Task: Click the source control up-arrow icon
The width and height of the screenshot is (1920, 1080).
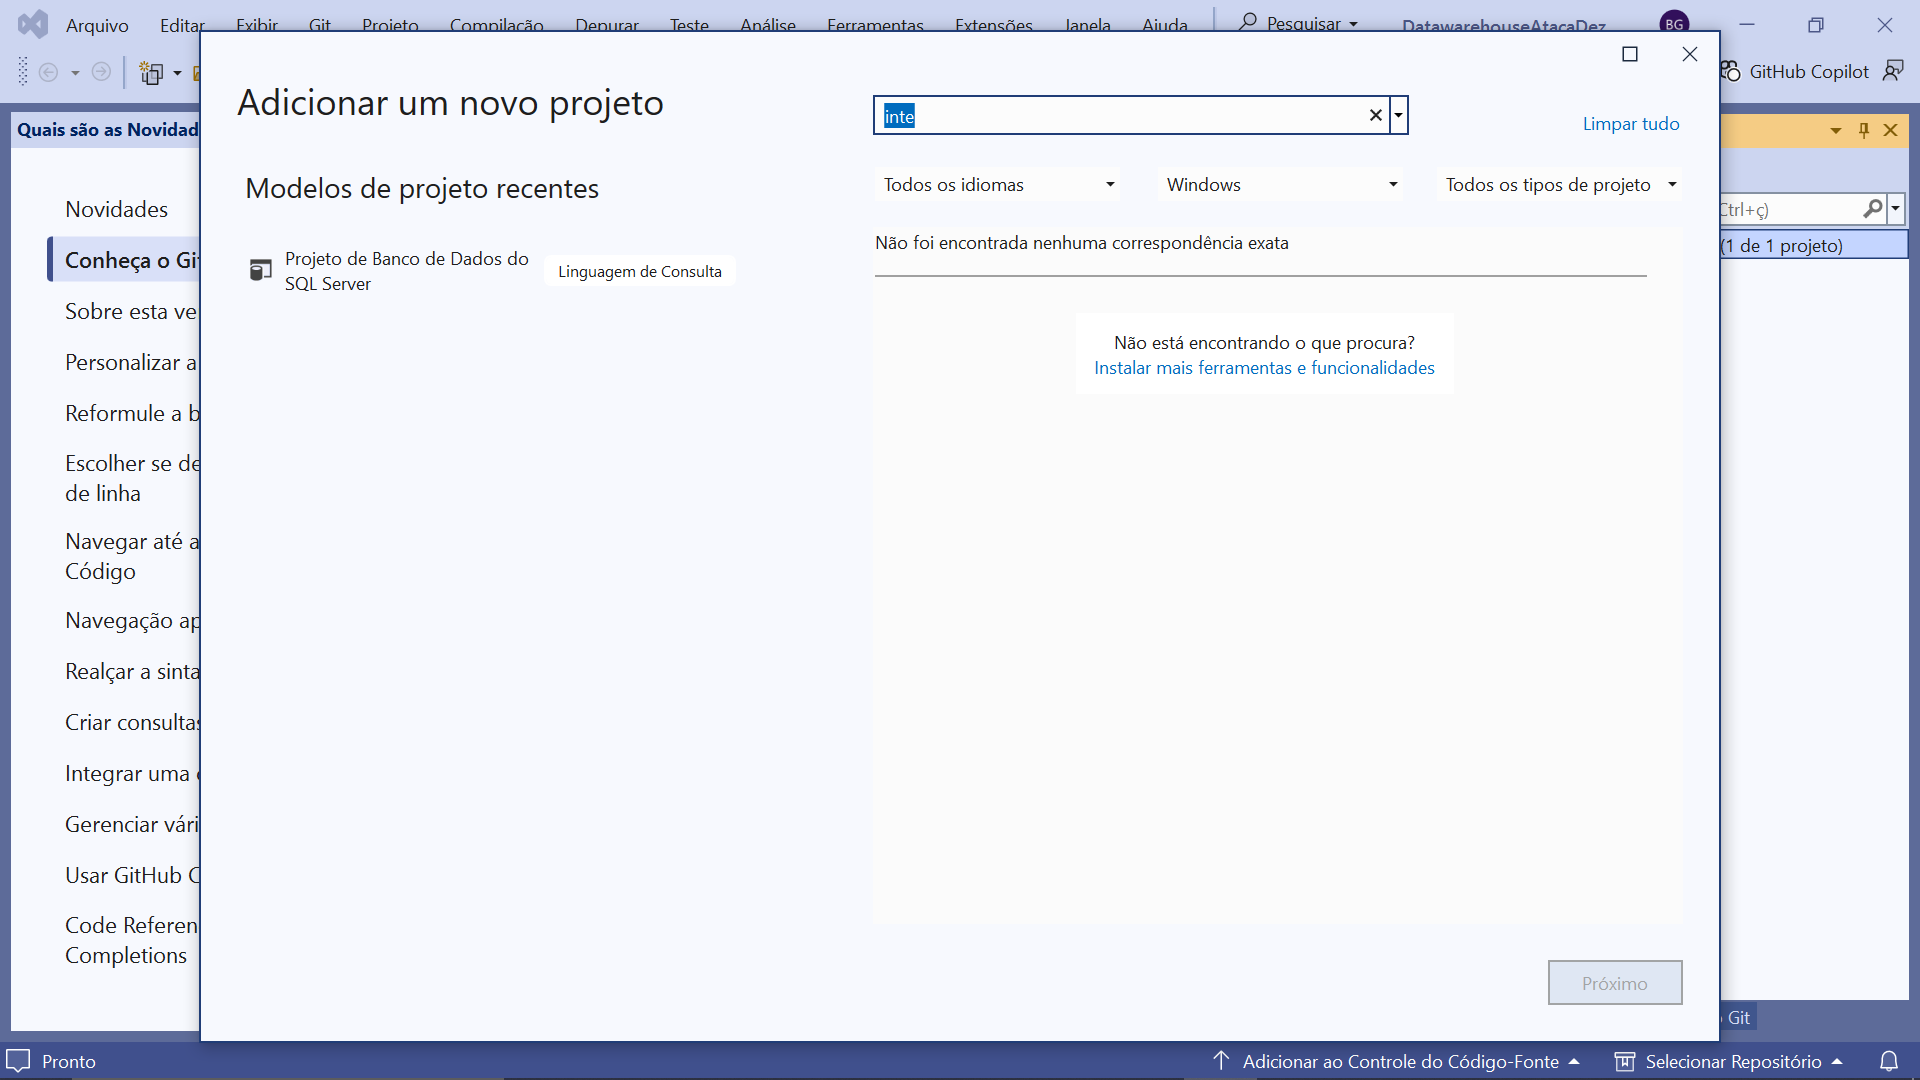Action: point(1221,1060)
